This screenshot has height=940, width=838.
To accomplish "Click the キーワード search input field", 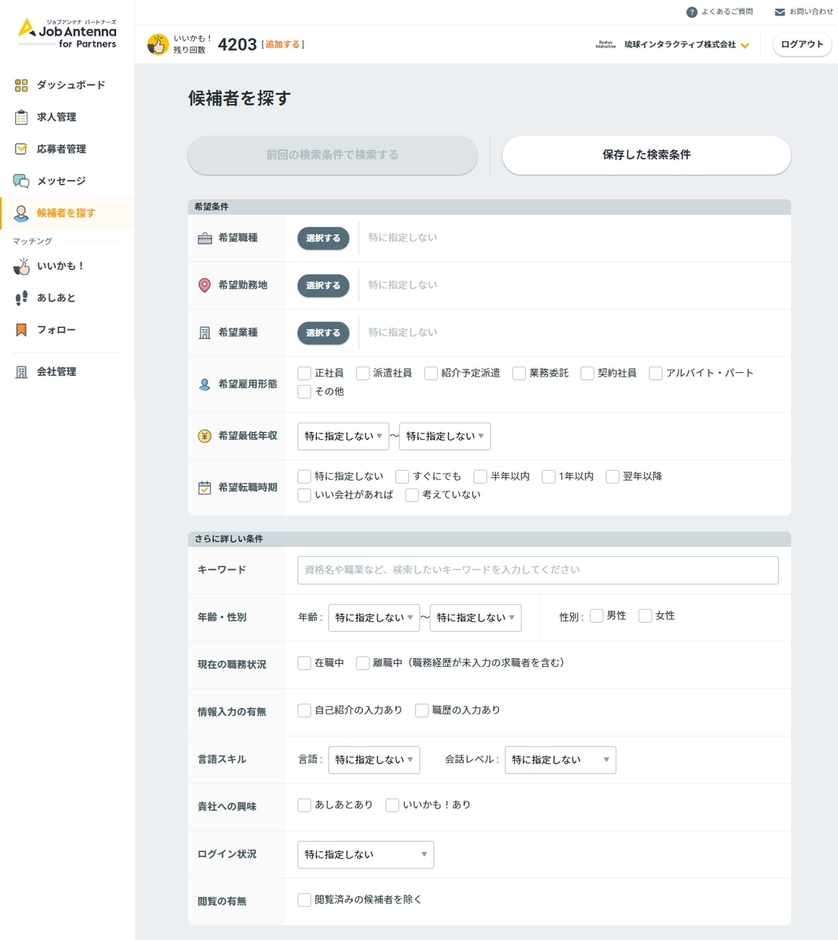I will 536,569.
